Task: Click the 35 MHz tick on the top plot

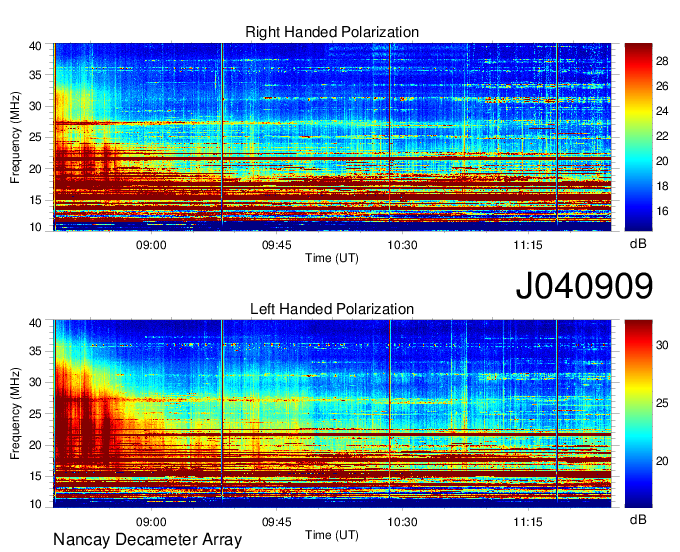Action: coord(36,75)
